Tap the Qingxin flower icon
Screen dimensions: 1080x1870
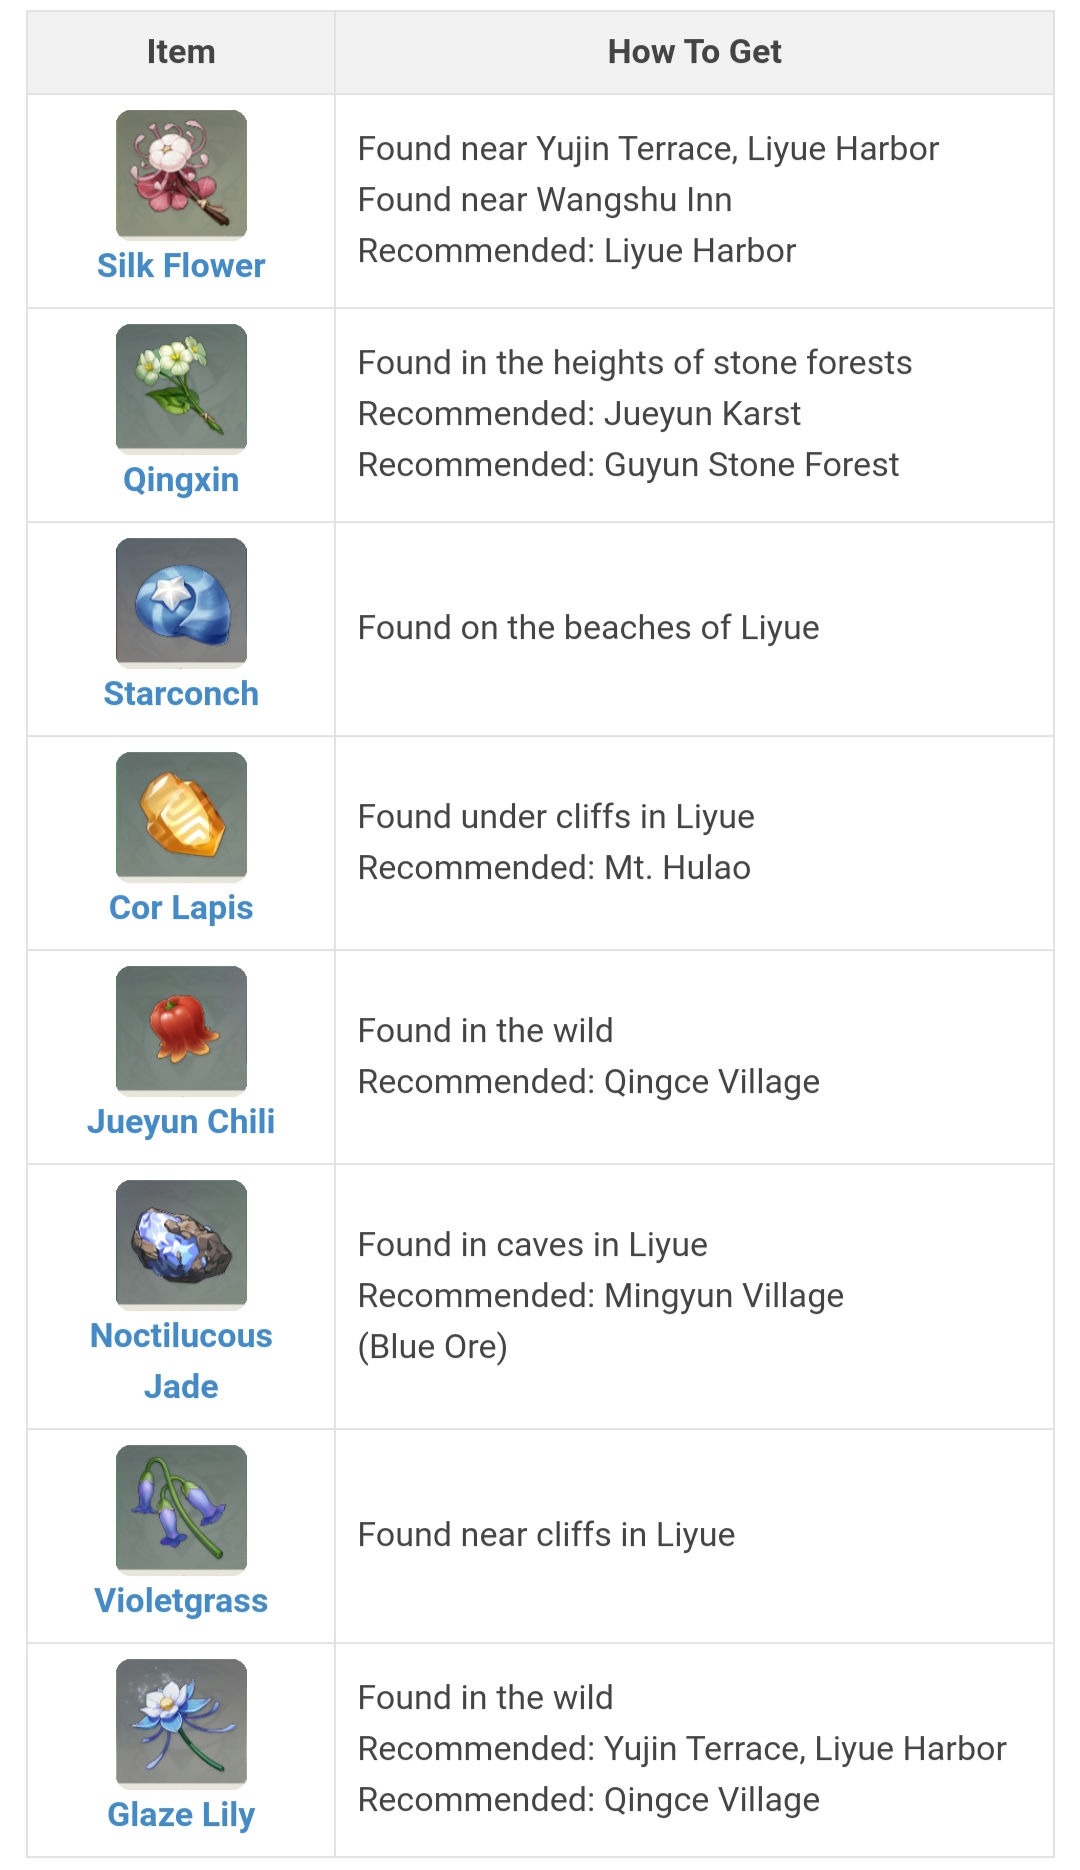tap(181, 389)
